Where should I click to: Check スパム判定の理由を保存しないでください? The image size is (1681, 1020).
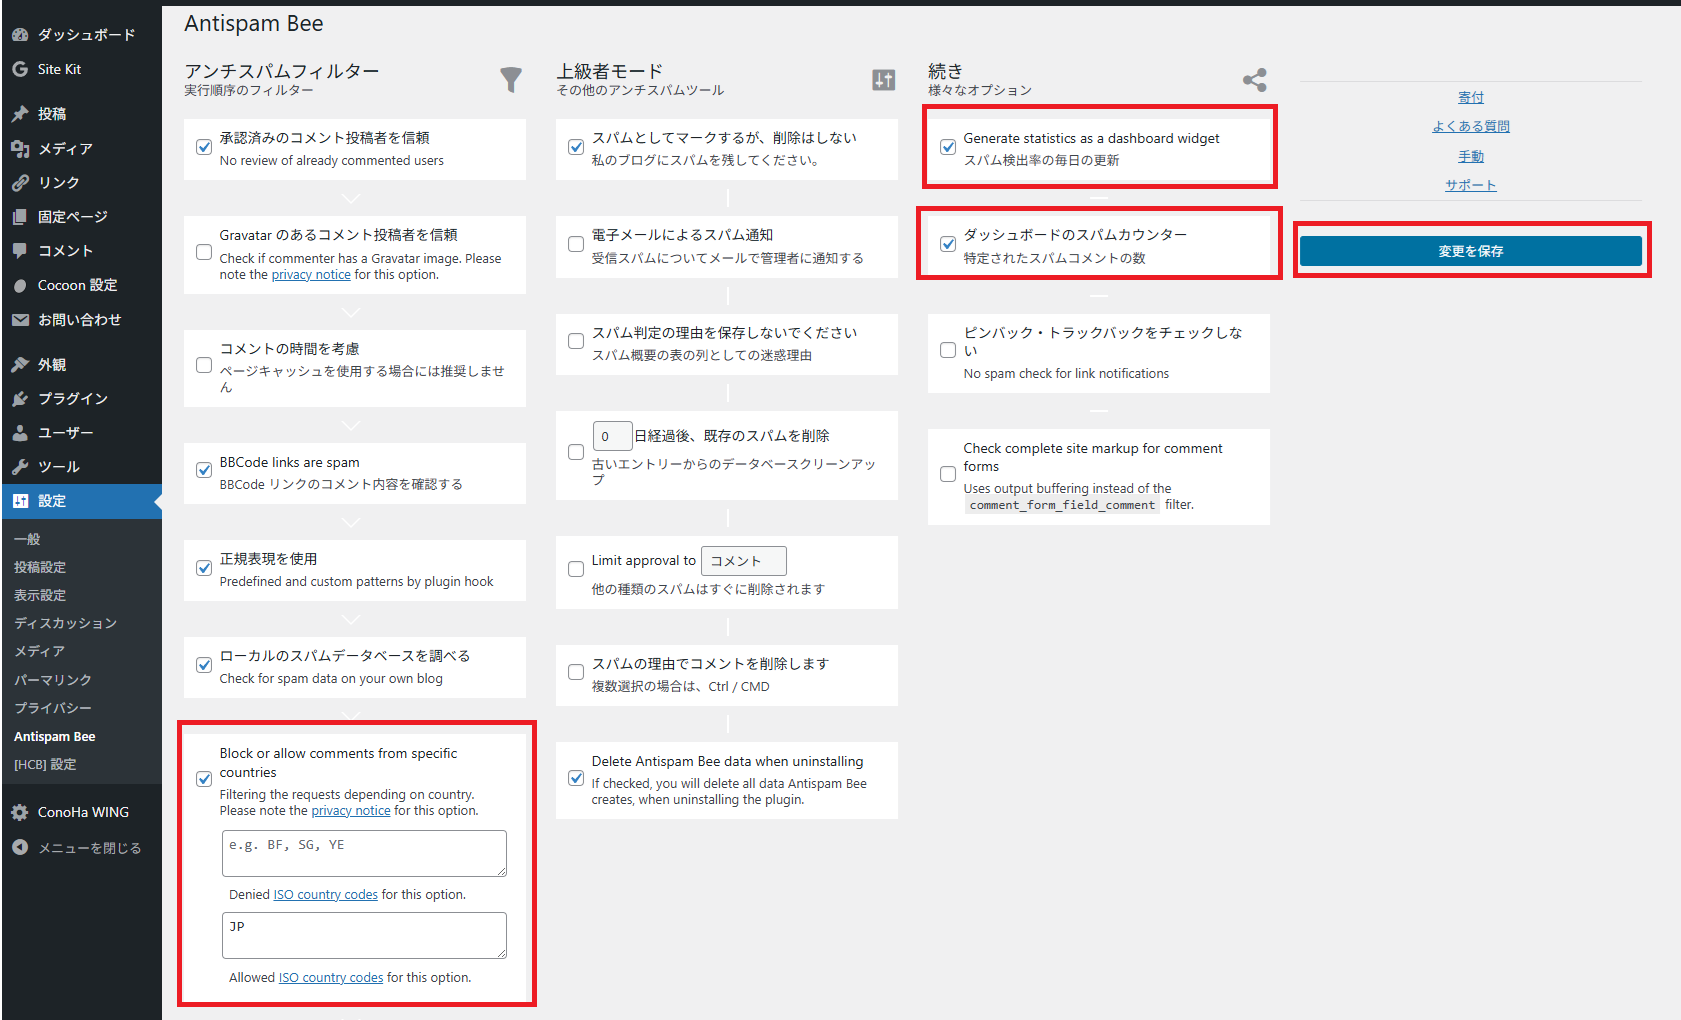click(x=576, y=341)
